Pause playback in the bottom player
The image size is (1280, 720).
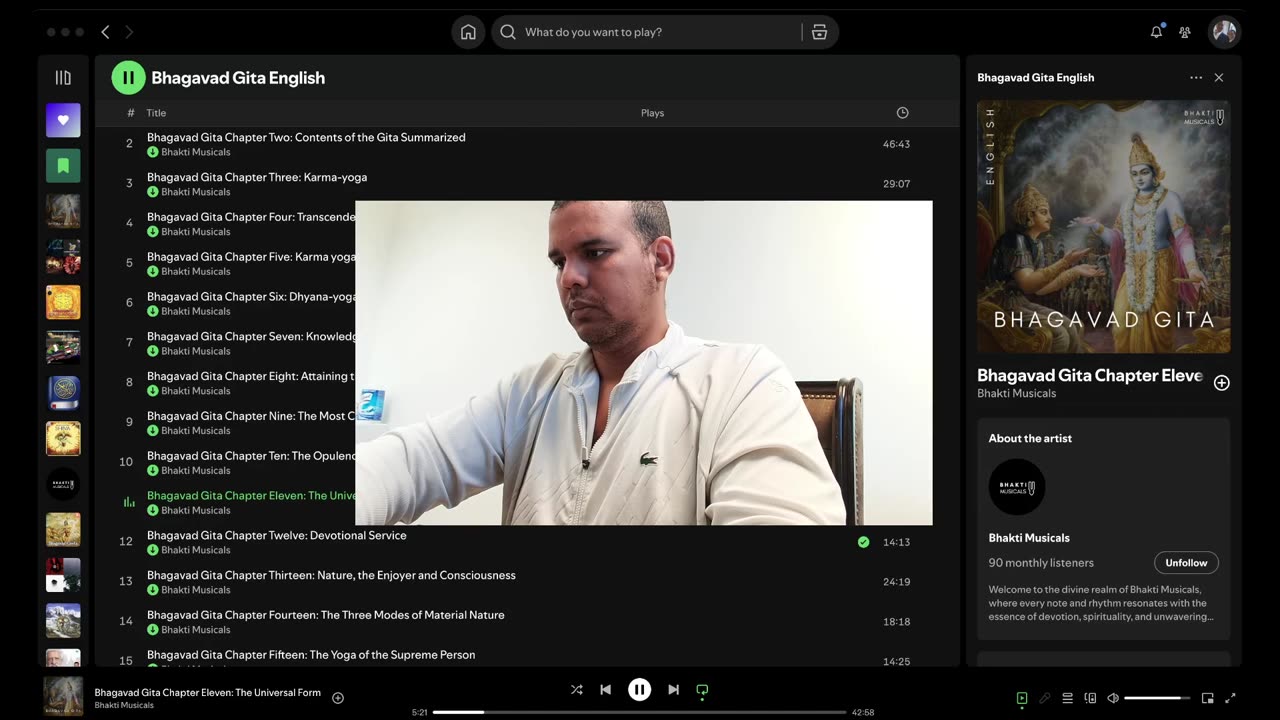[639, 690]
